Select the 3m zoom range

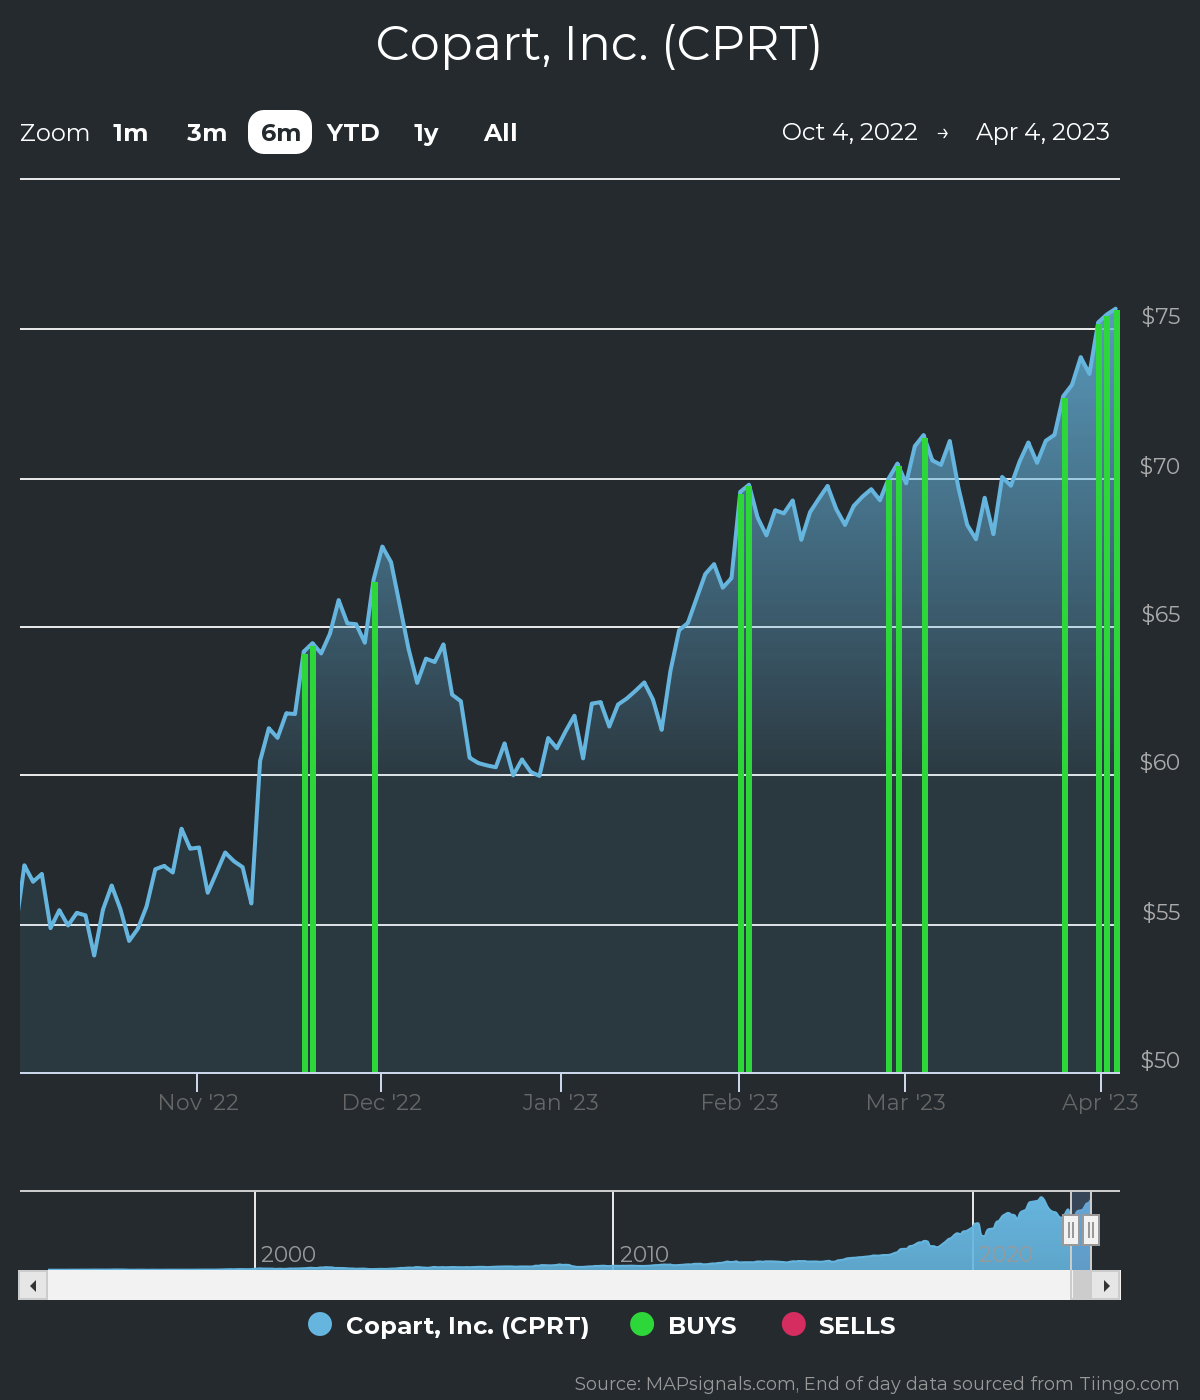pos(207,133)
